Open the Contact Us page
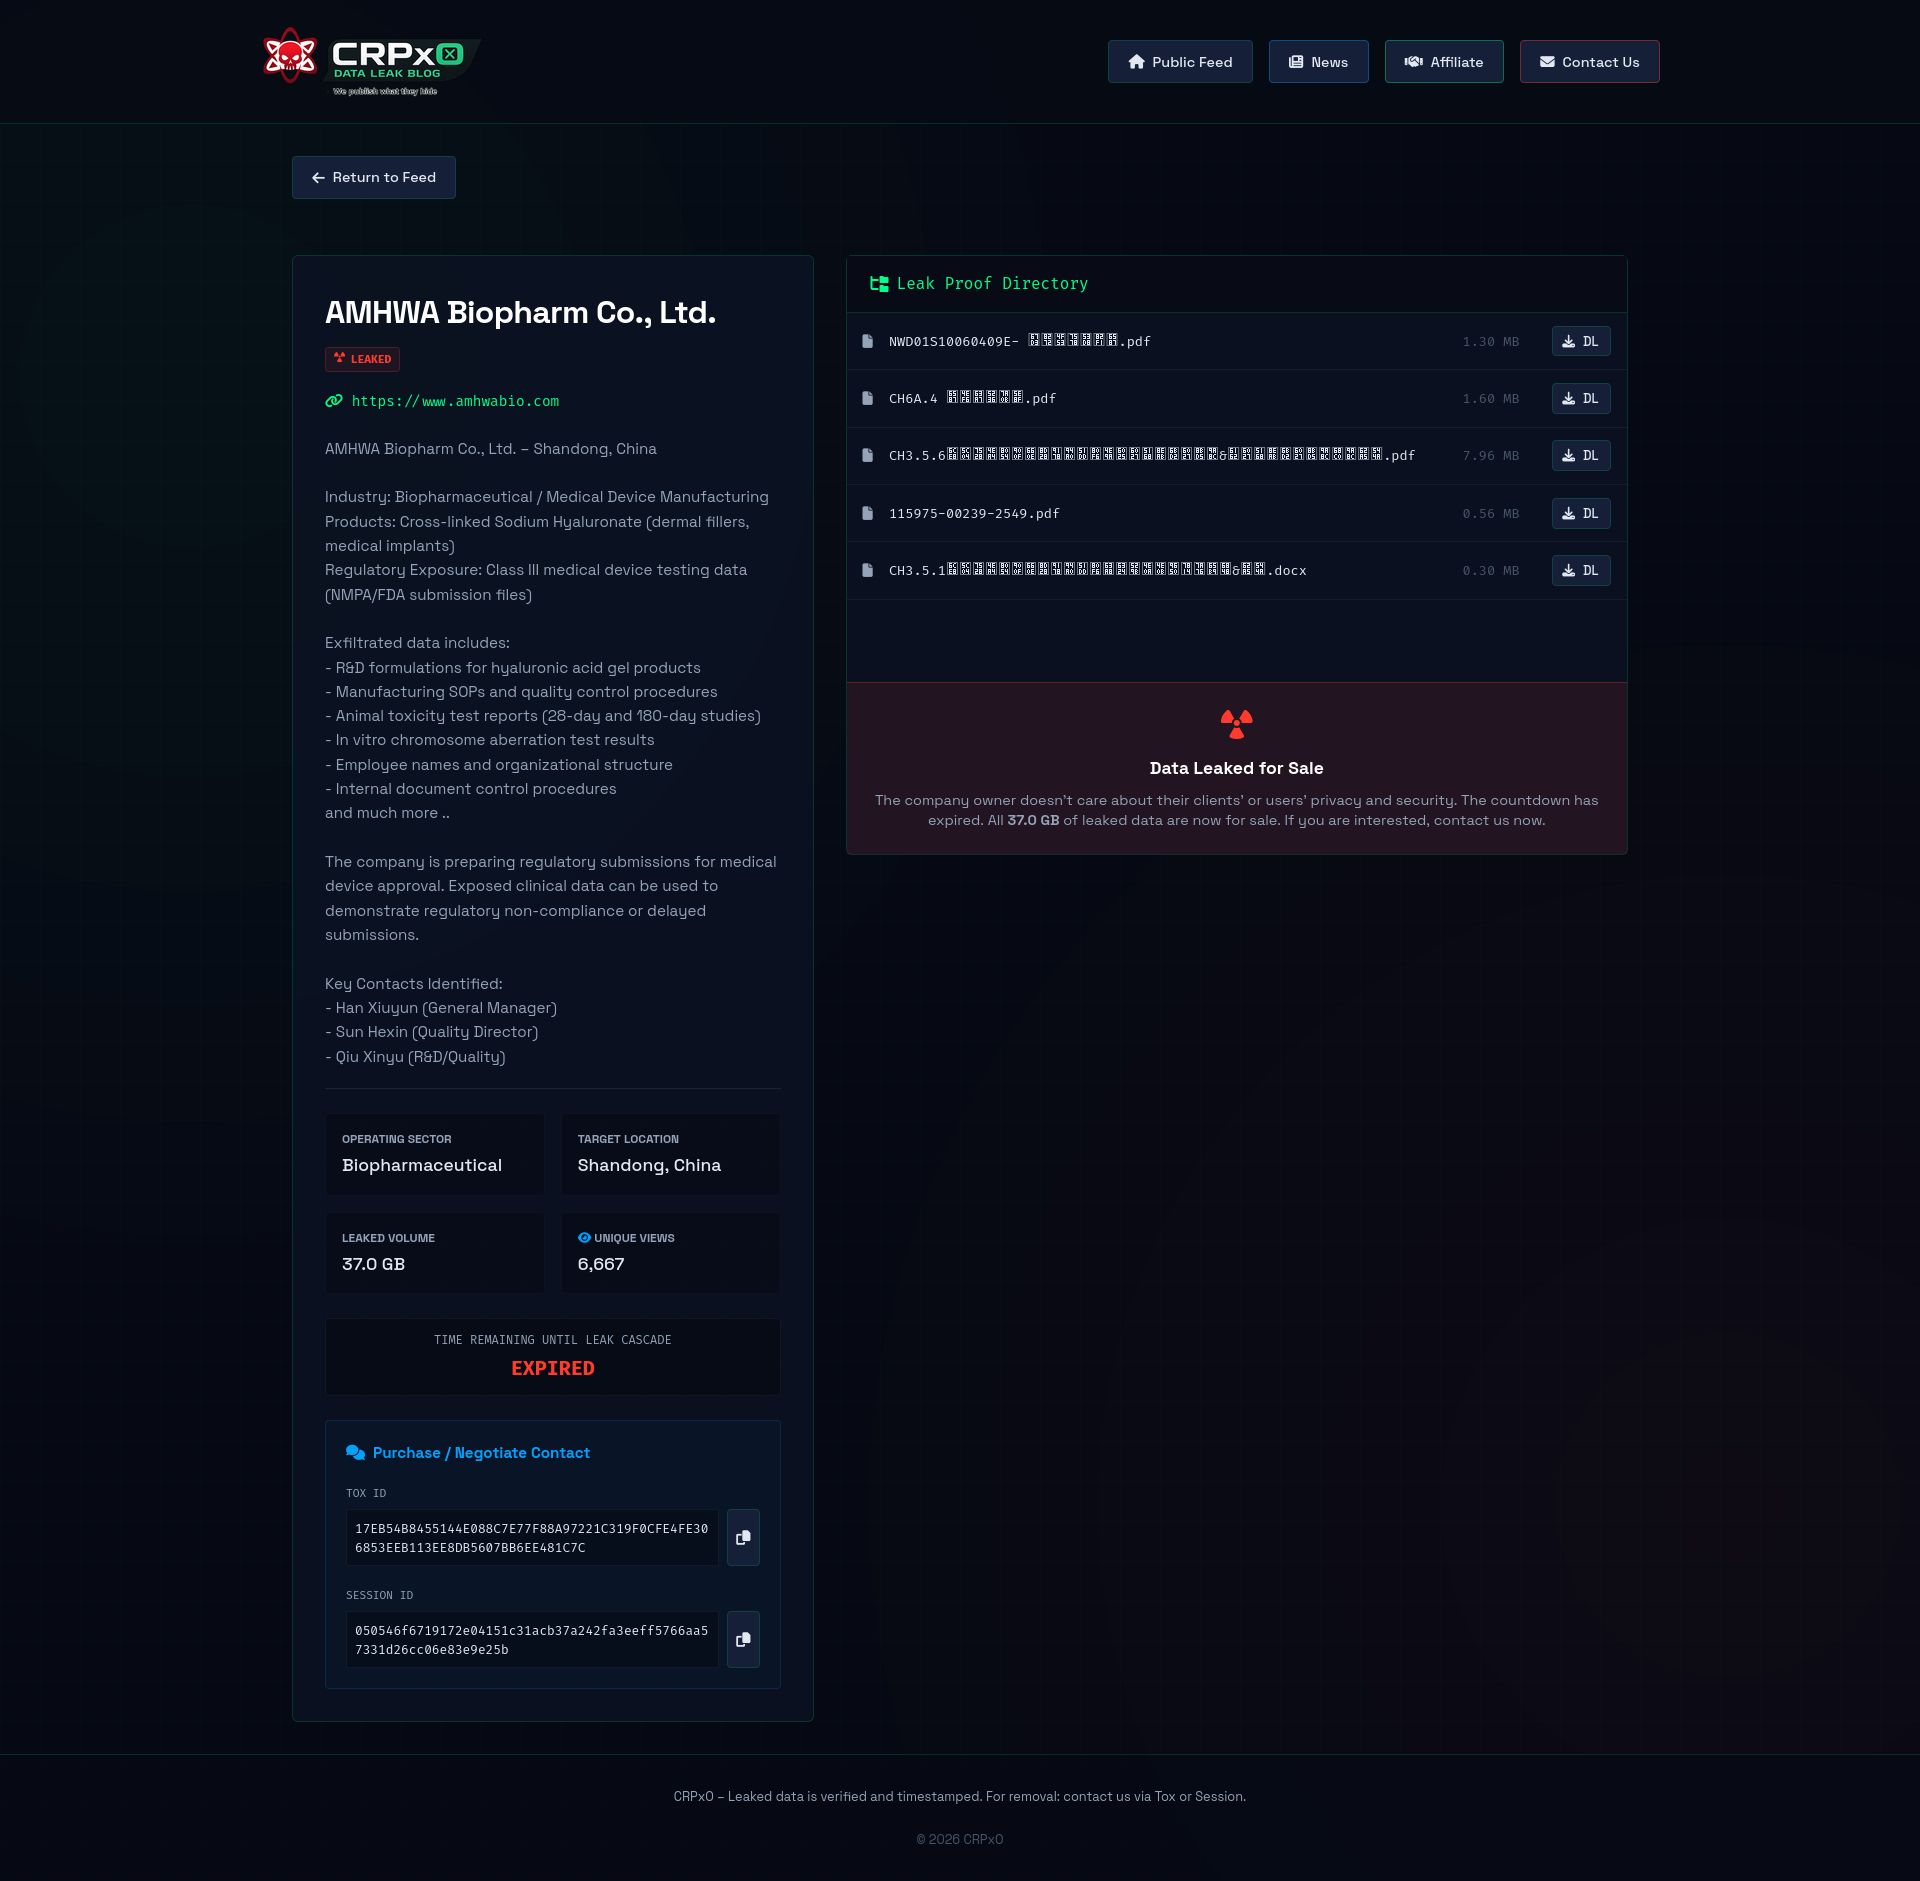This screenshot has width=1920, height=1881. point(1590,62)
